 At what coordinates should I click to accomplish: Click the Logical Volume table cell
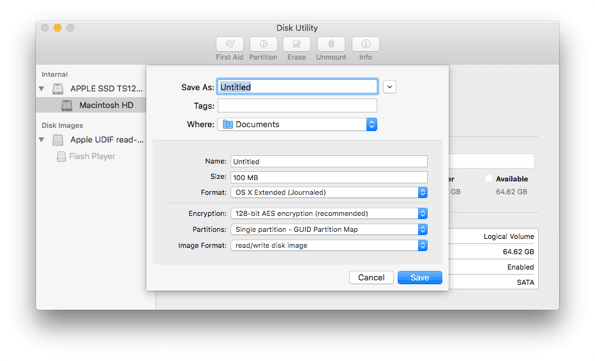(x=508, y=236)
